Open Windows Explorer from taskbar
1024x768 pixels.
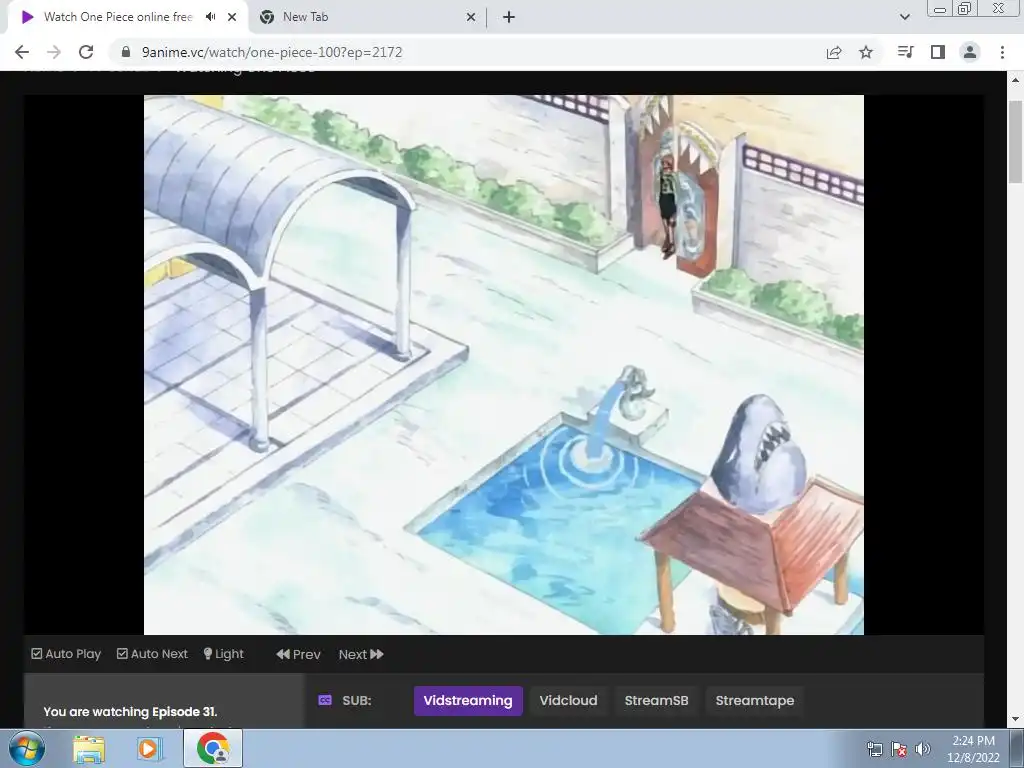[89, 748]
